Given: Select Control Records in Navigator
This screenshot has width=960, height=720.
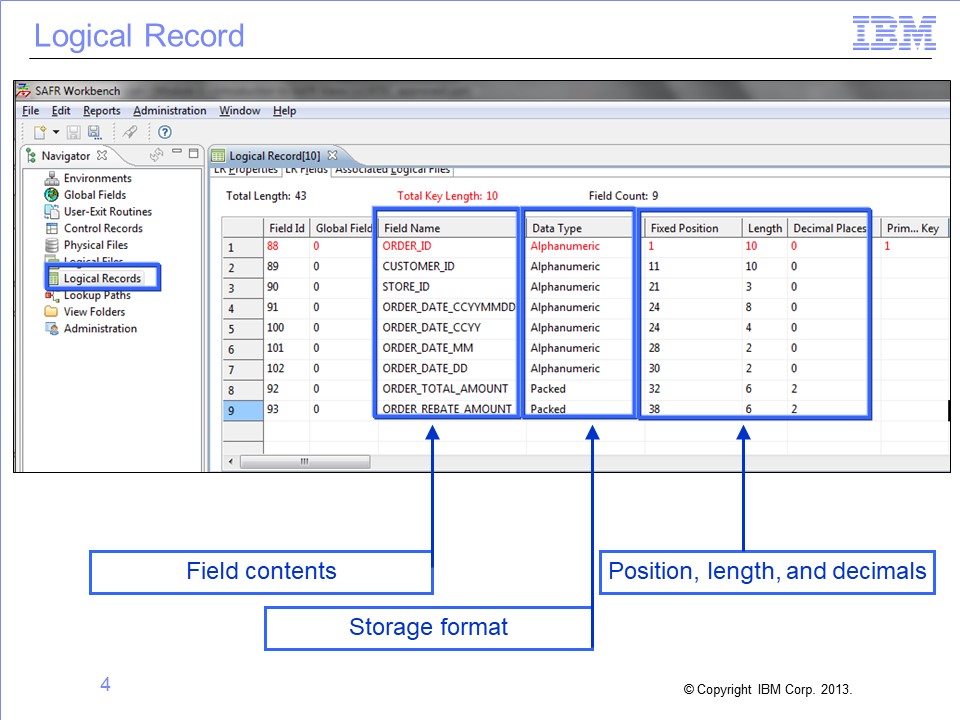Looking at the screenshot, I should pos(103,228).
